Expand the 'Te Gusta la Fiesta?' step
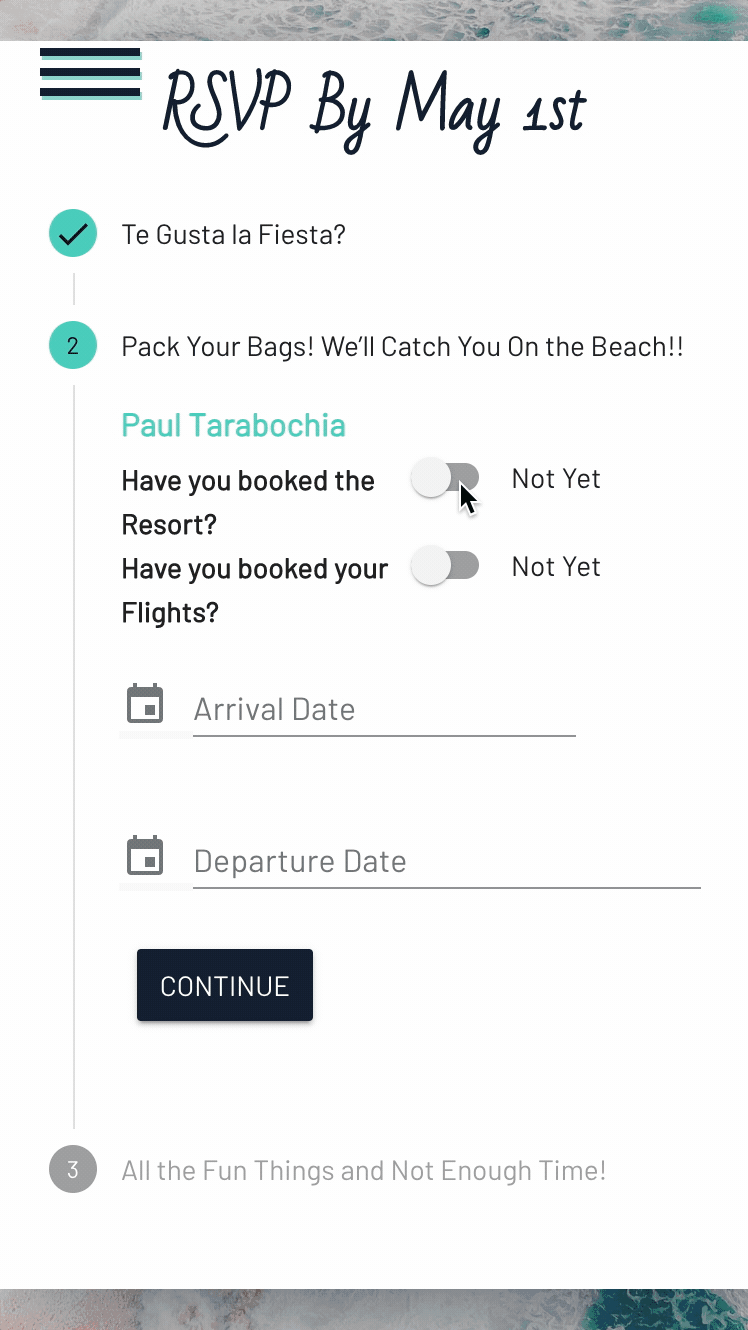This screenshot has height=1330, width=748. click(x=234, y=235)
